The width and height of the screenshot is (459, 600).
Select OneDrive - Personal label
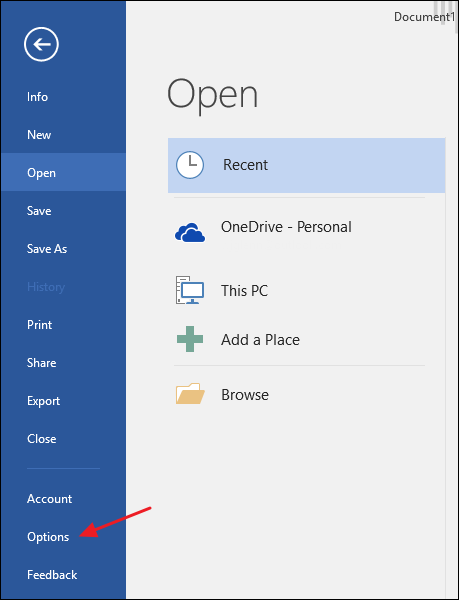pyautogui.click(x=286, y=227)
